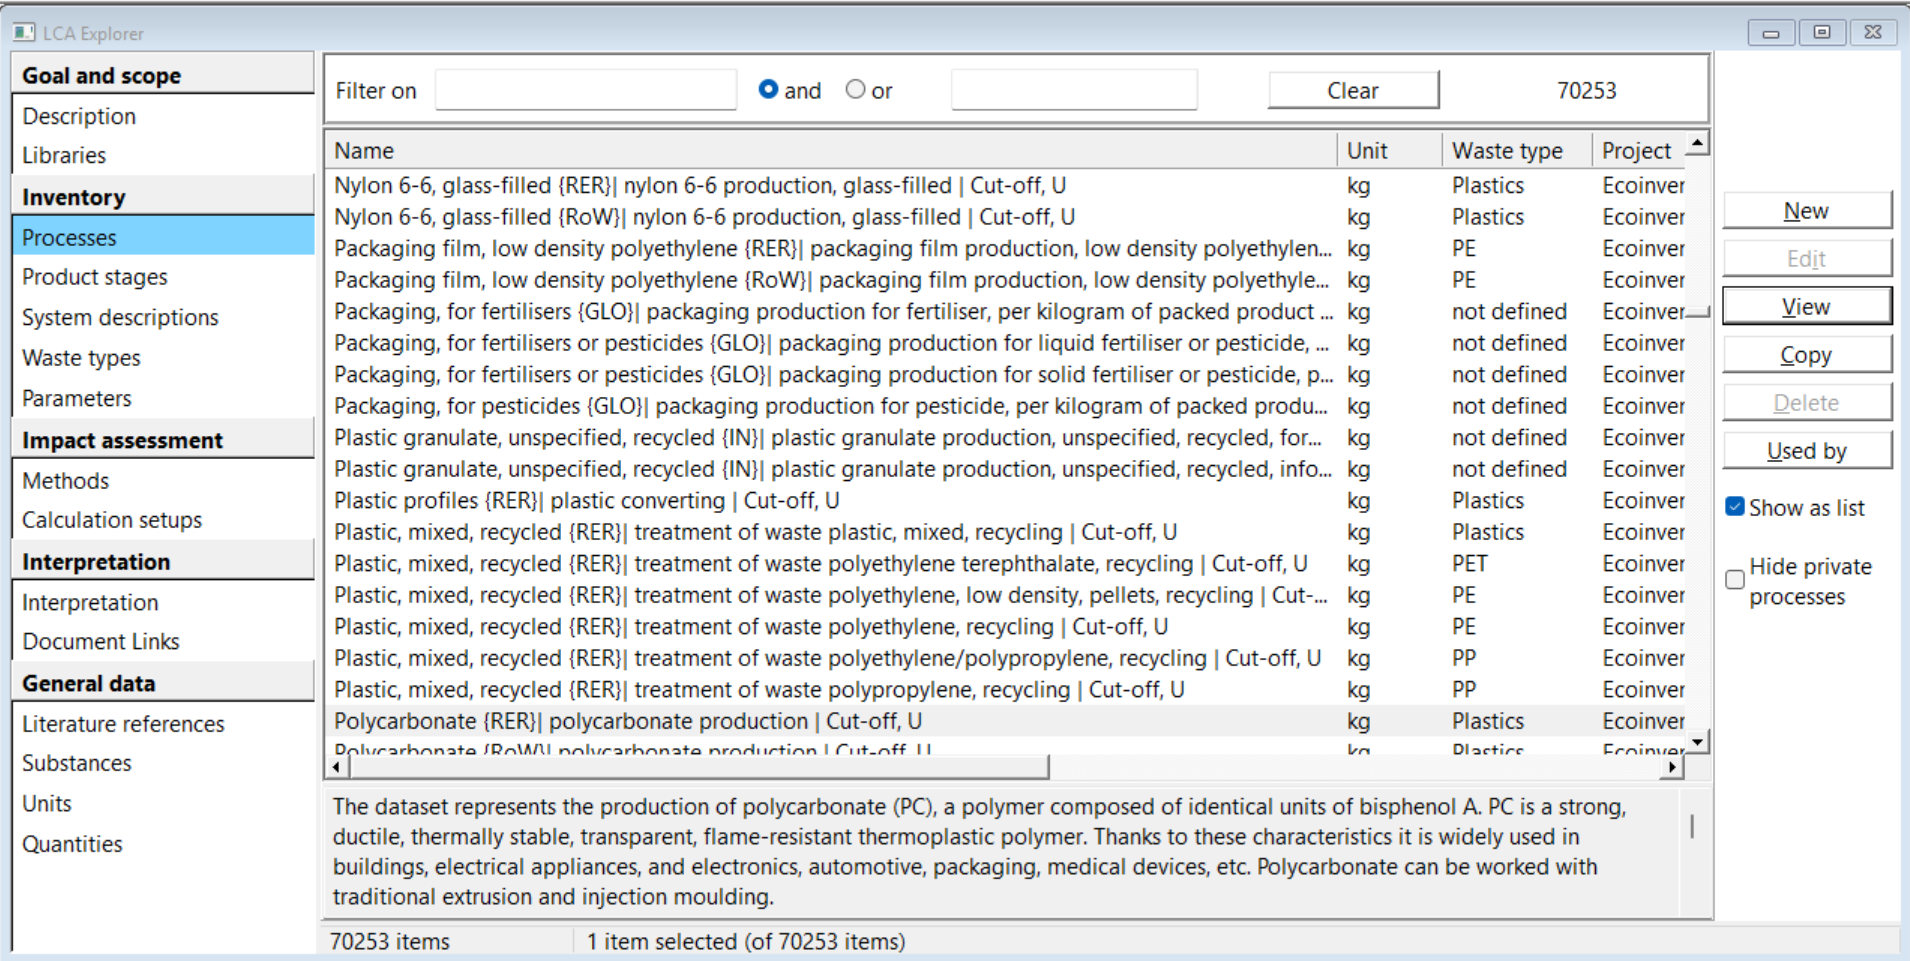Screen dimensions: 1910x961
Task: Select the Plastic profiles {RER} process row
Action: (586, 501)
